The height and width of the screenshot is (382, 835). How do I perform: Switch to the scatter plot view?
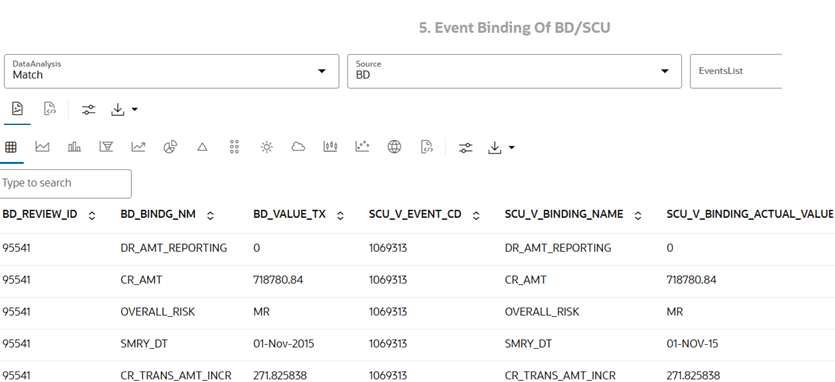(362, 147)
